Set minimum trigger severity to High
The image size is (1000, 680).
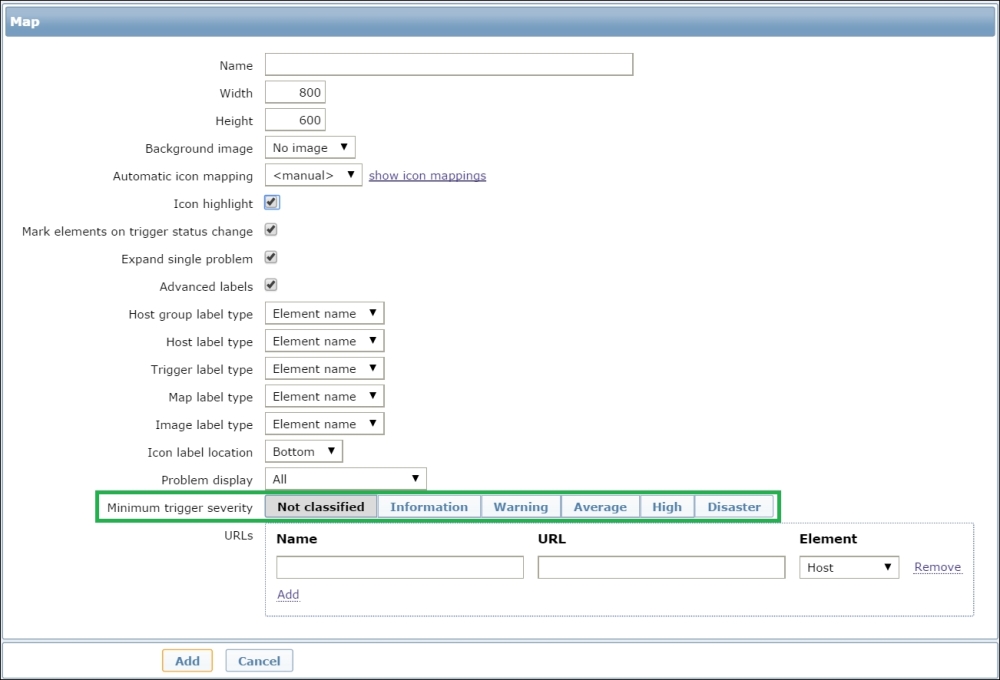pyautogui.click(x=667, y=507)
